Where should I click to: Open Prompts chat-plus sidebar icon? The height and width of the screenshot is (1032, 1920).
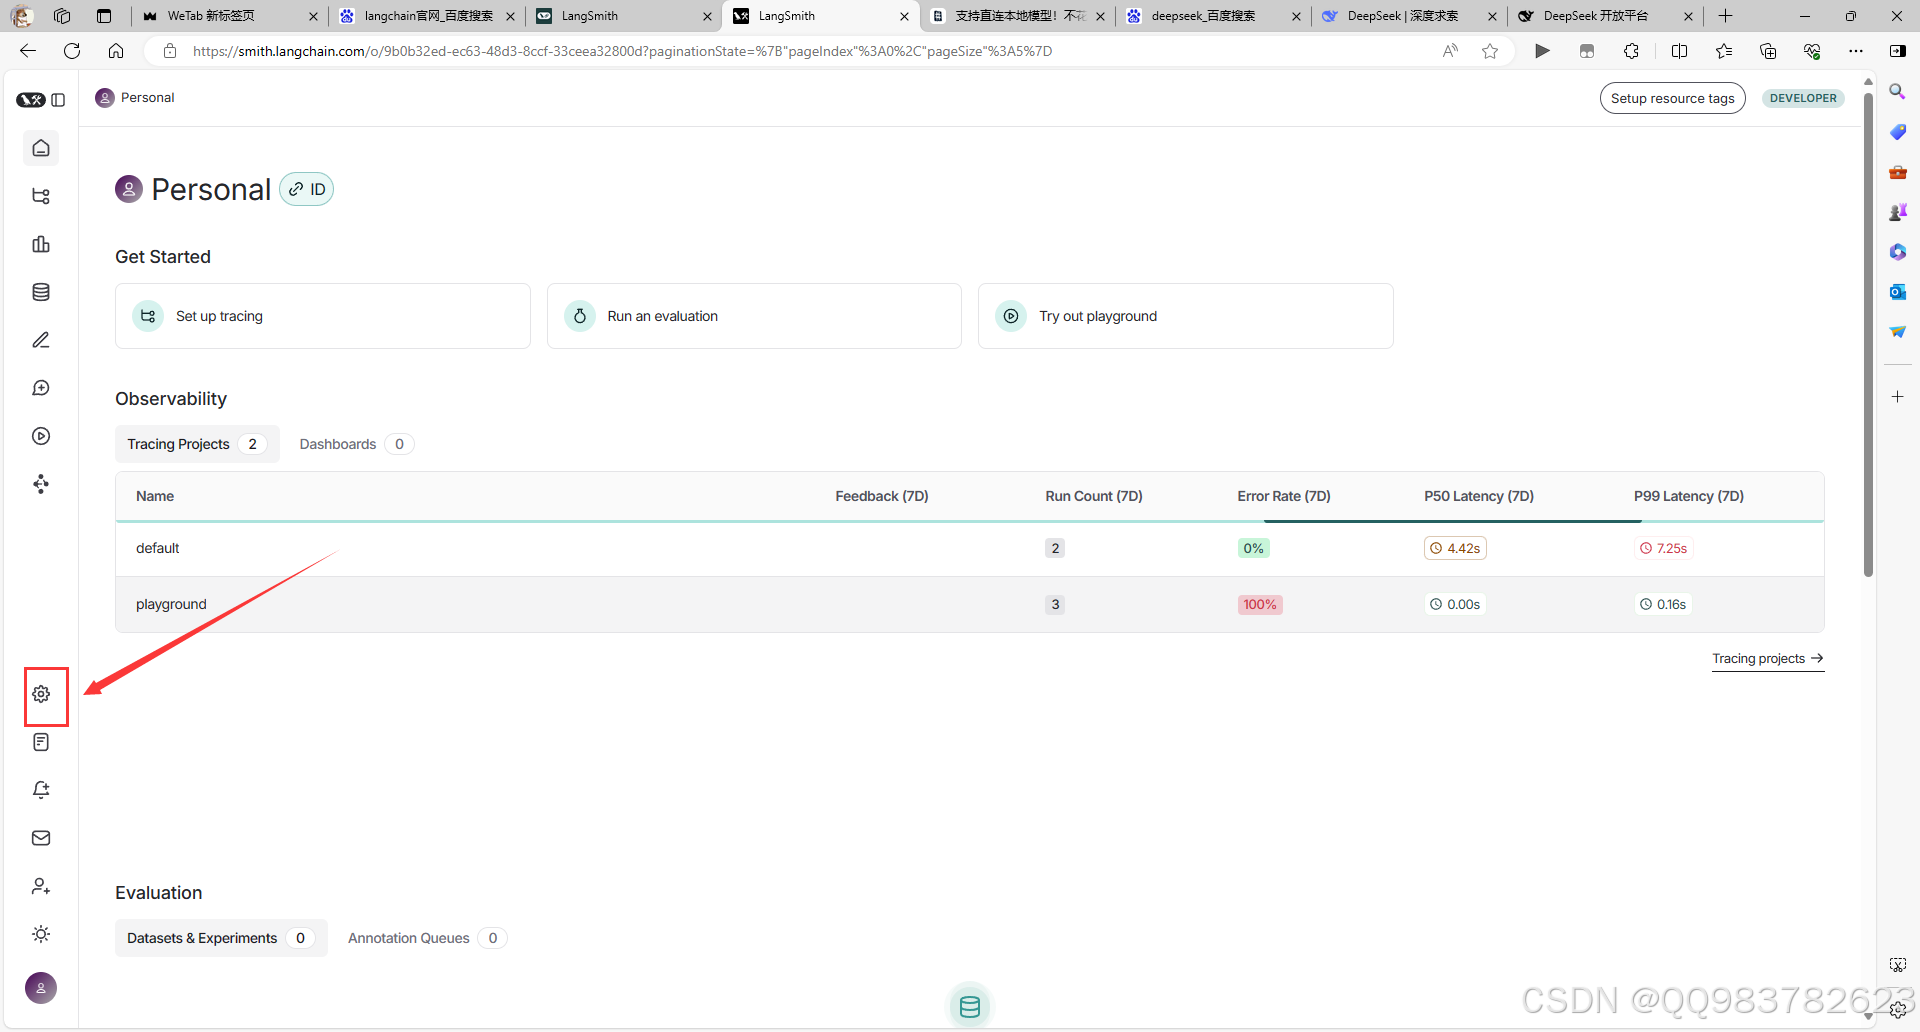tap(41, 388)
